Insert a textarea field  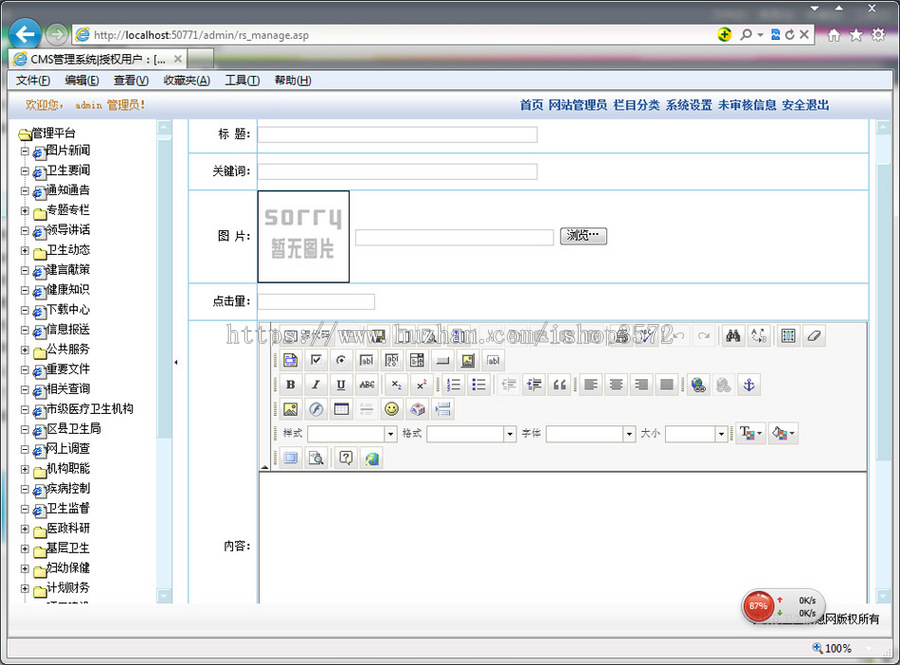click(x=391, y=360)
